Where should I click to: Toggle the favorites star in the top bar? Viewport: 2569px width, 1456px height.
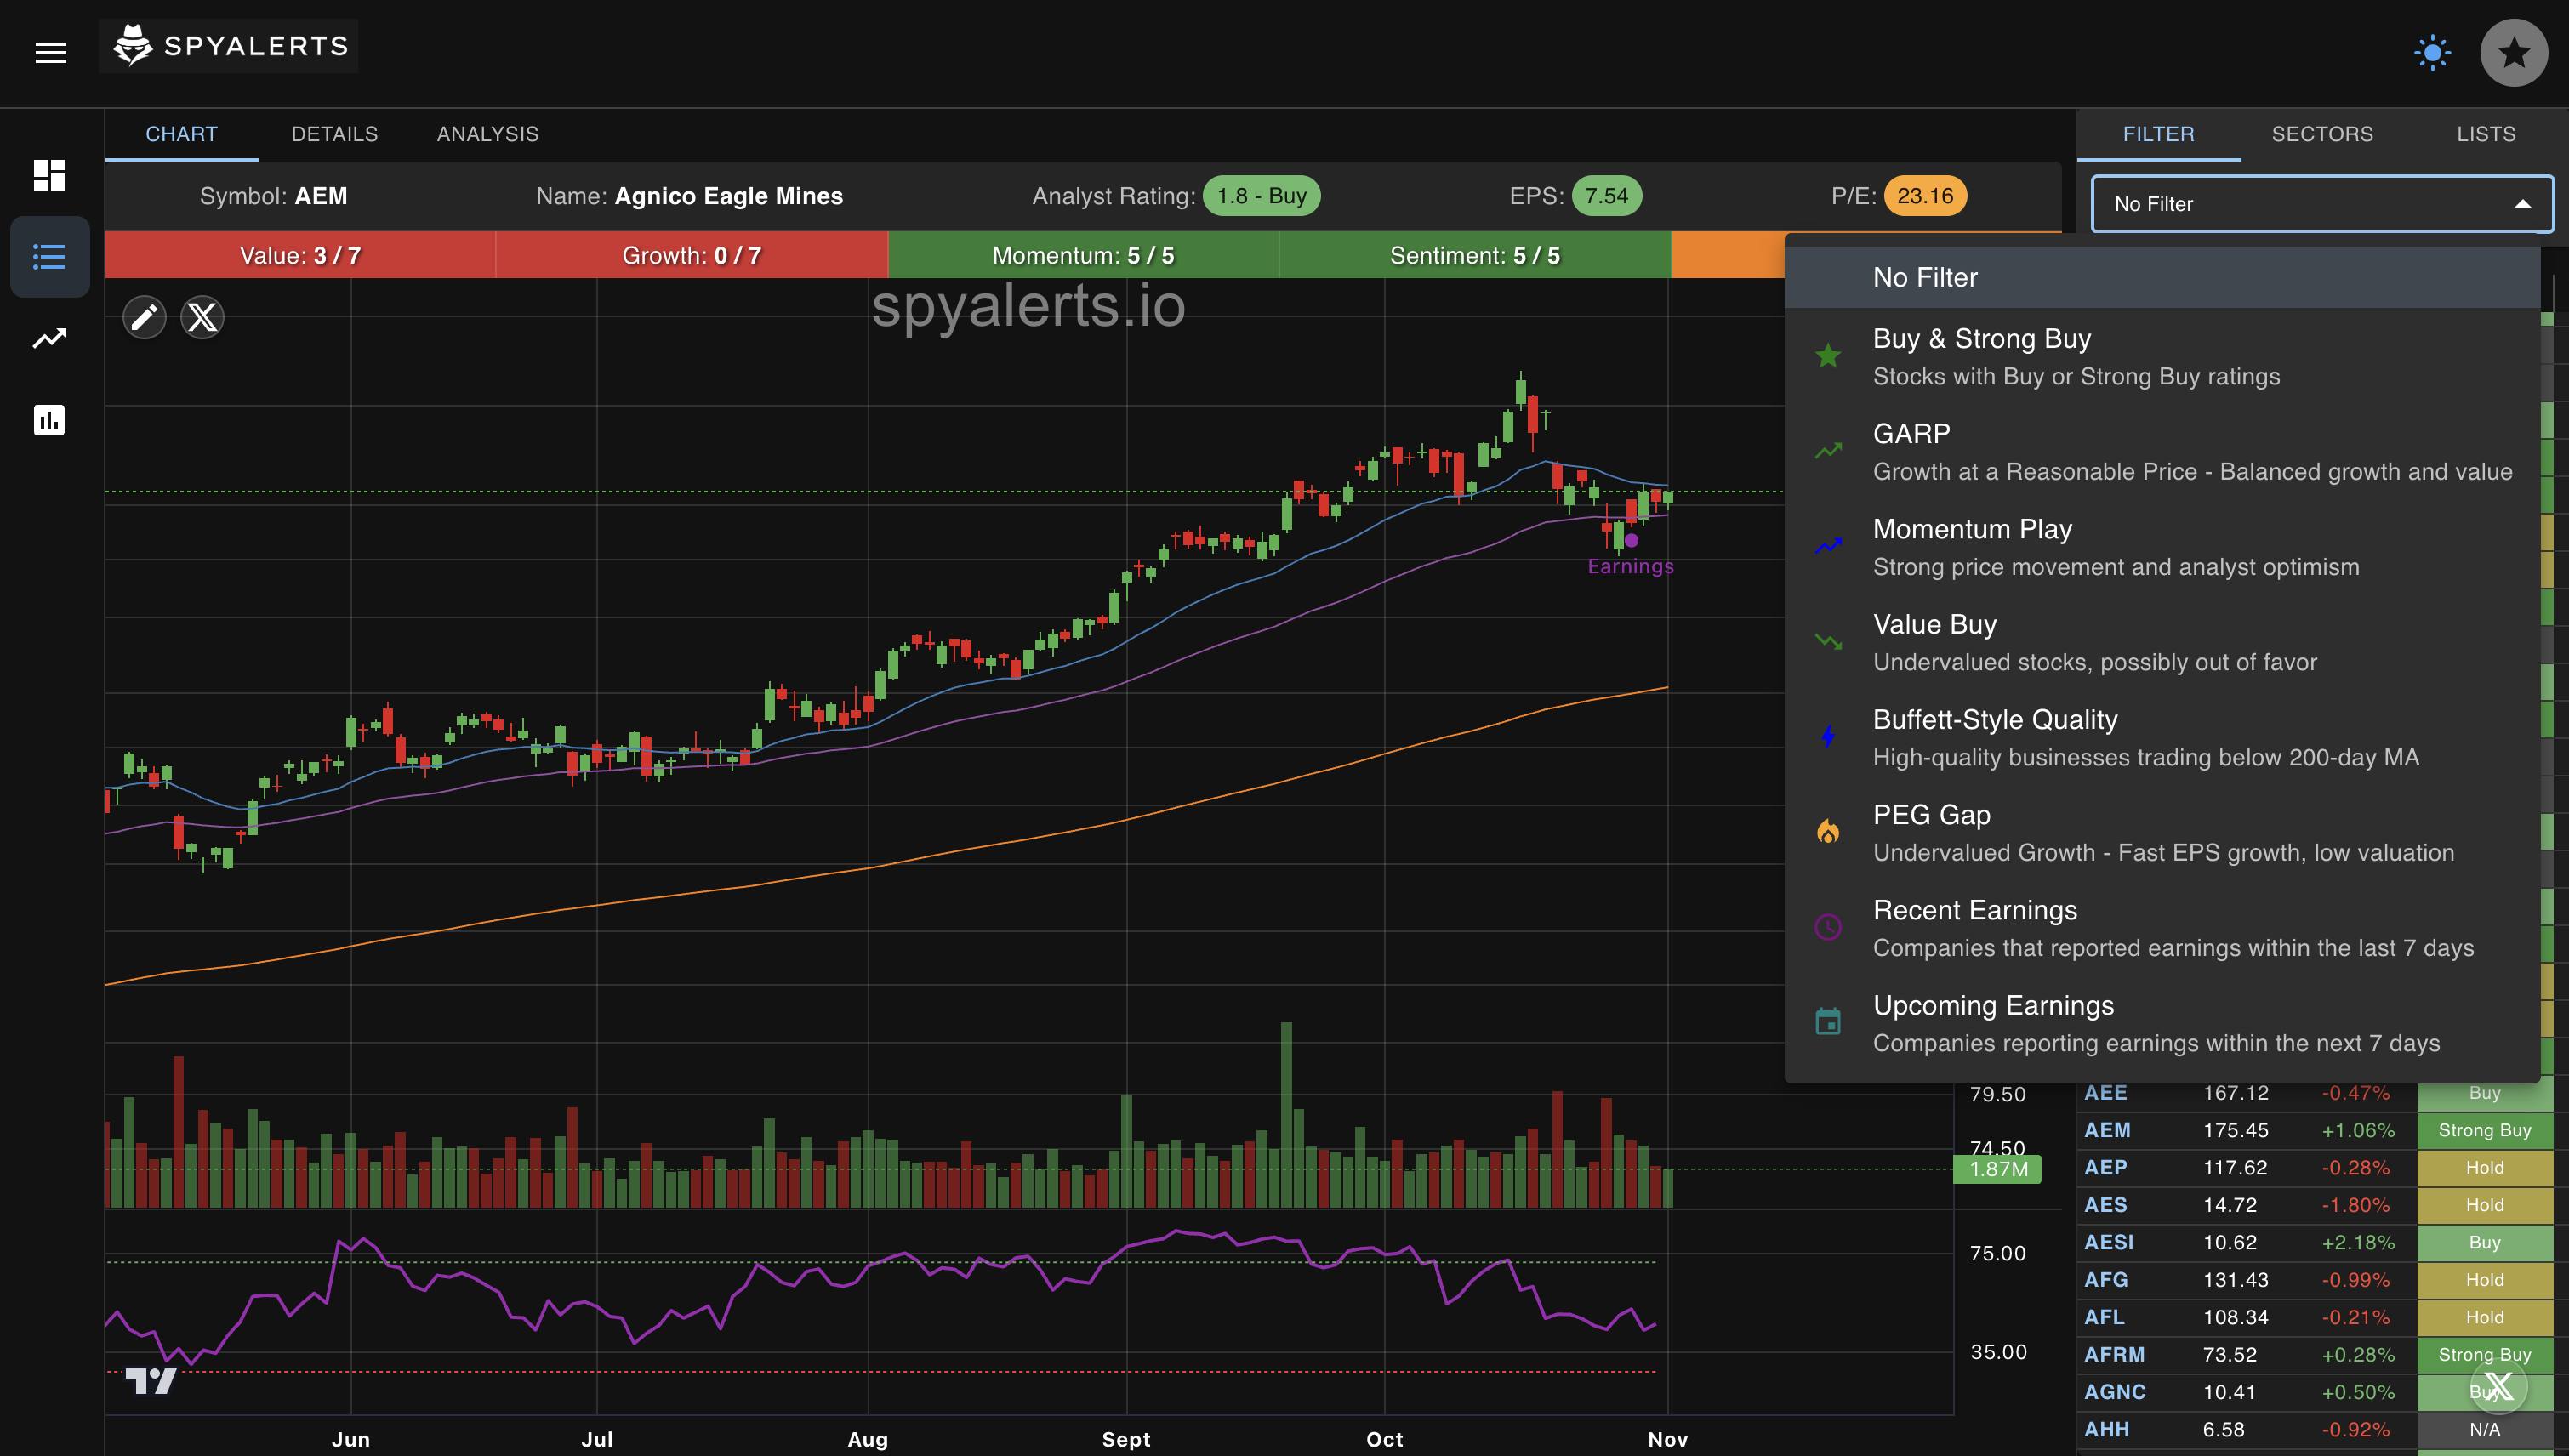point(2513,52)
